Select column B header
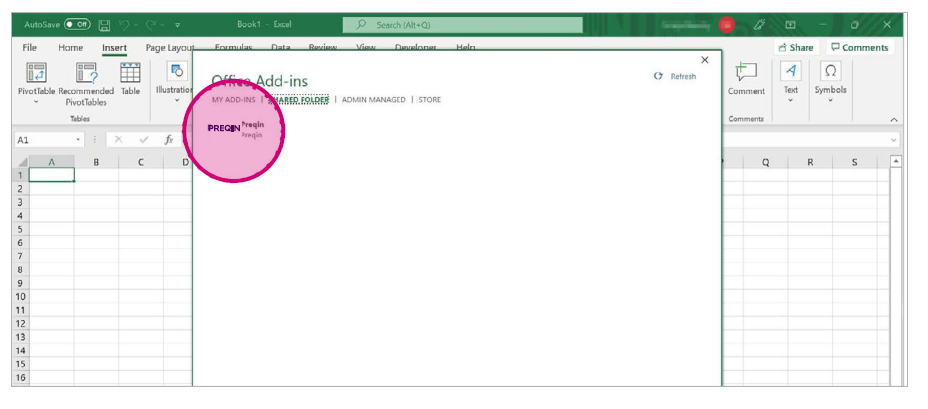The image size is (928, 409). [x=96, y=162]
